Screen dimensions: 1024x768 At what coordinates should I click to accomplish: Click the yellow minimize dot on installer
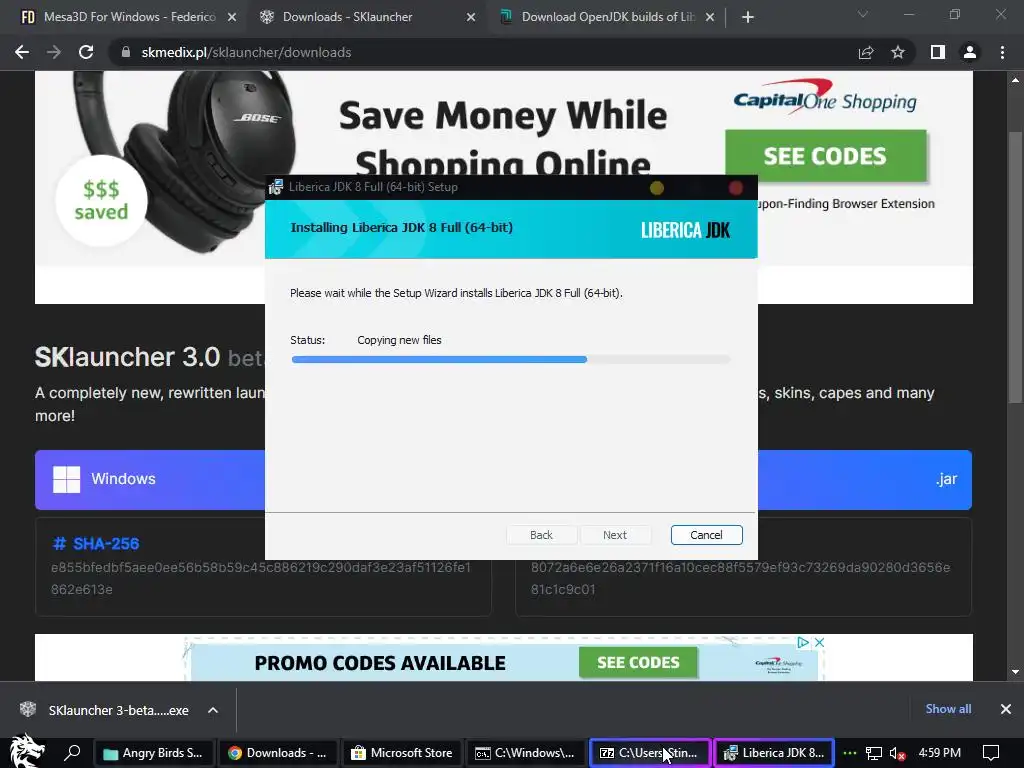pos(657,188)
